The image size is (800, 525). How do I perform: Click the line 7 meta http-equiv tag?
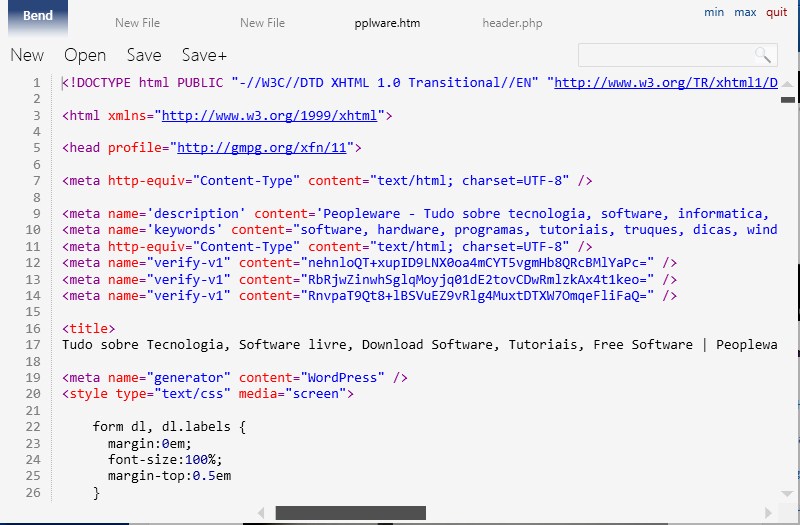(x=327, y=181)
